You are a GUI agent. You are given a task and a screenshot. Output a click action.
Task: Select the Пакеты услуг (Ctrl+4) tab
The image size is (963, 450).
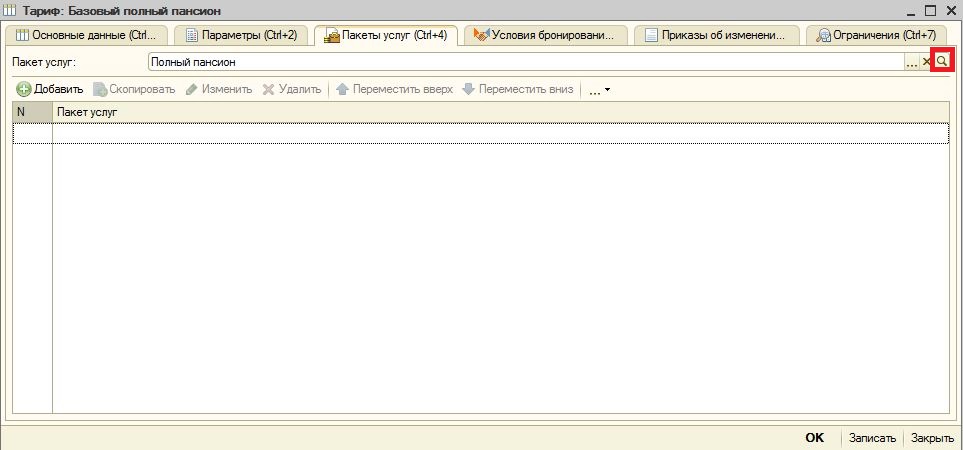click(385, 36)
